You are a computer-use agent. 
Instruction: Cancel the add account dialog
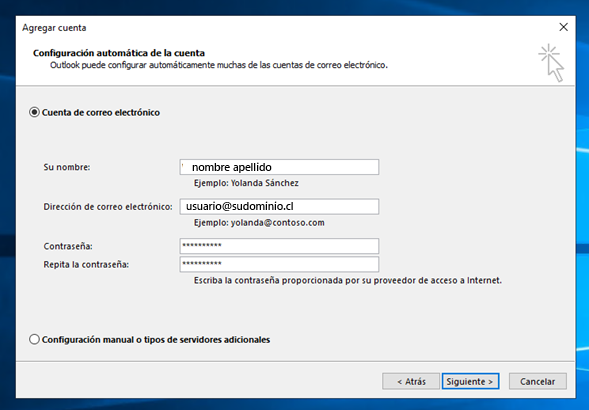[x=538, y=381]
